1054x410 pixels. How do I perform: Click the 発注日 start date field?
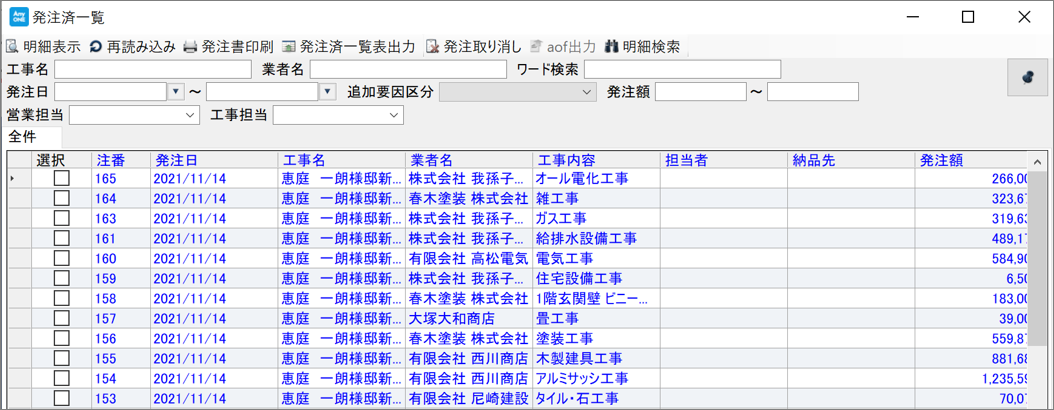click(x=111, y=91)
